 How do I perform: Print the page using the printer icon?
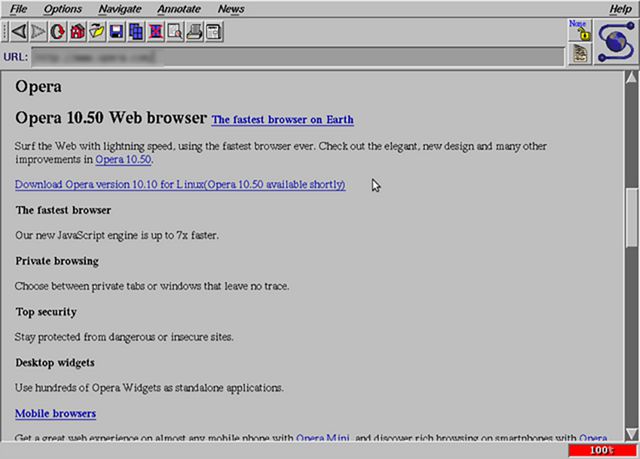coord(195,31)
